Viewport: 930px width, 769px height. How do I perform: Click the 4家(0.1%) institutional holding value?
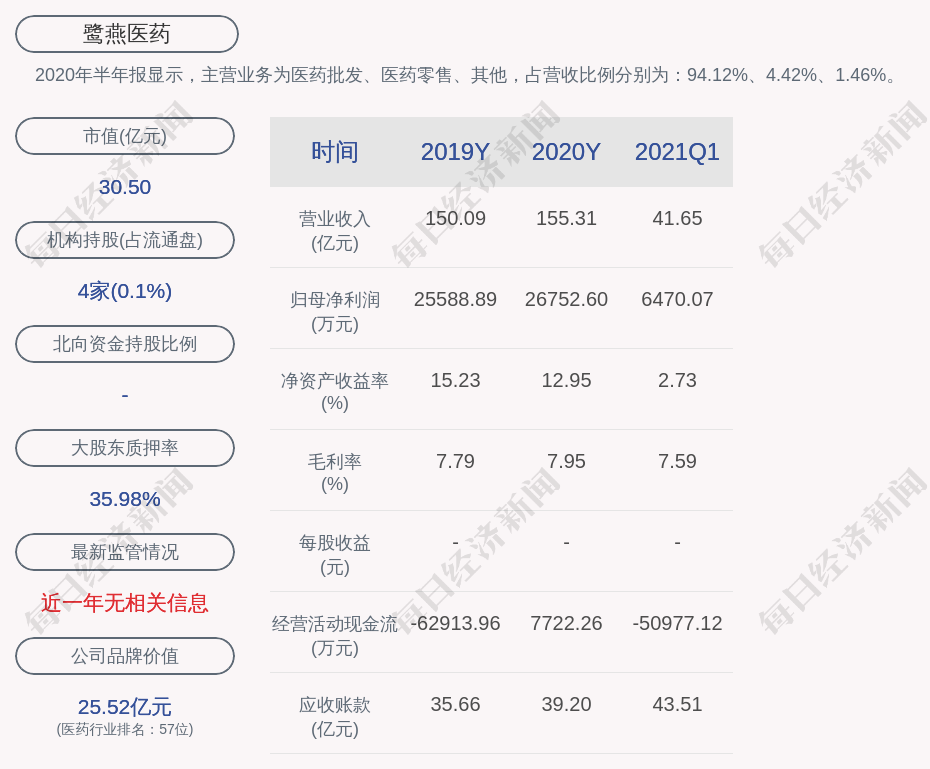(x=125, y=291)
